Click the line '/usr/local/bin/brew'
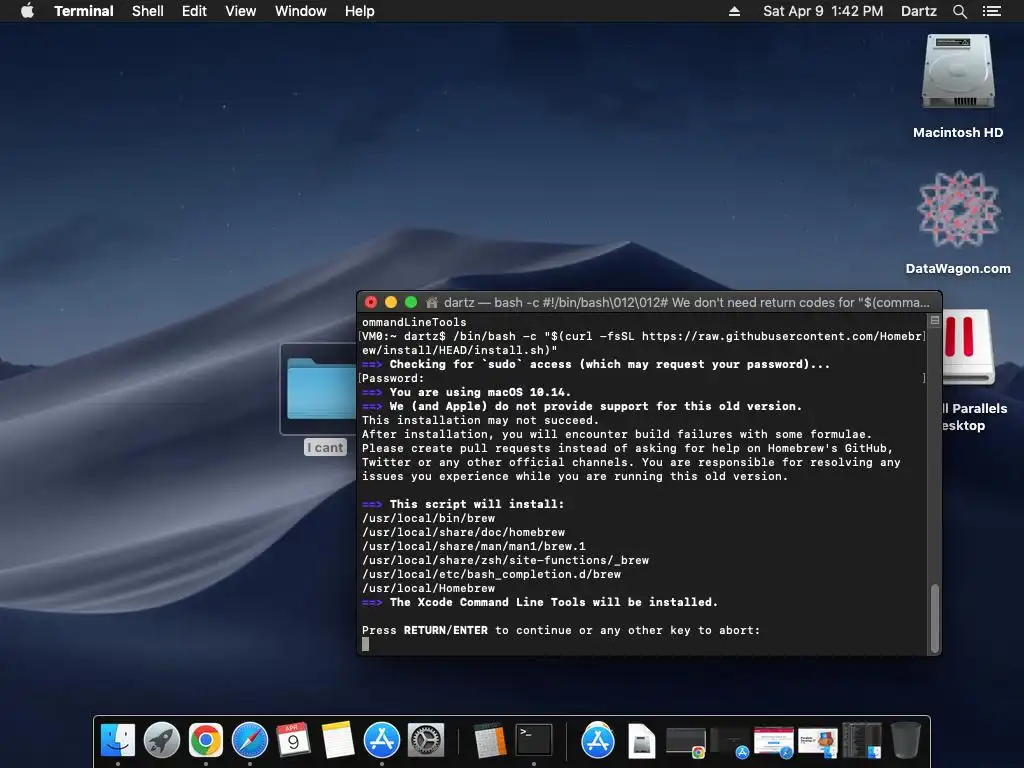Viewport: 1024px width, 768px height. click(428, 518)
